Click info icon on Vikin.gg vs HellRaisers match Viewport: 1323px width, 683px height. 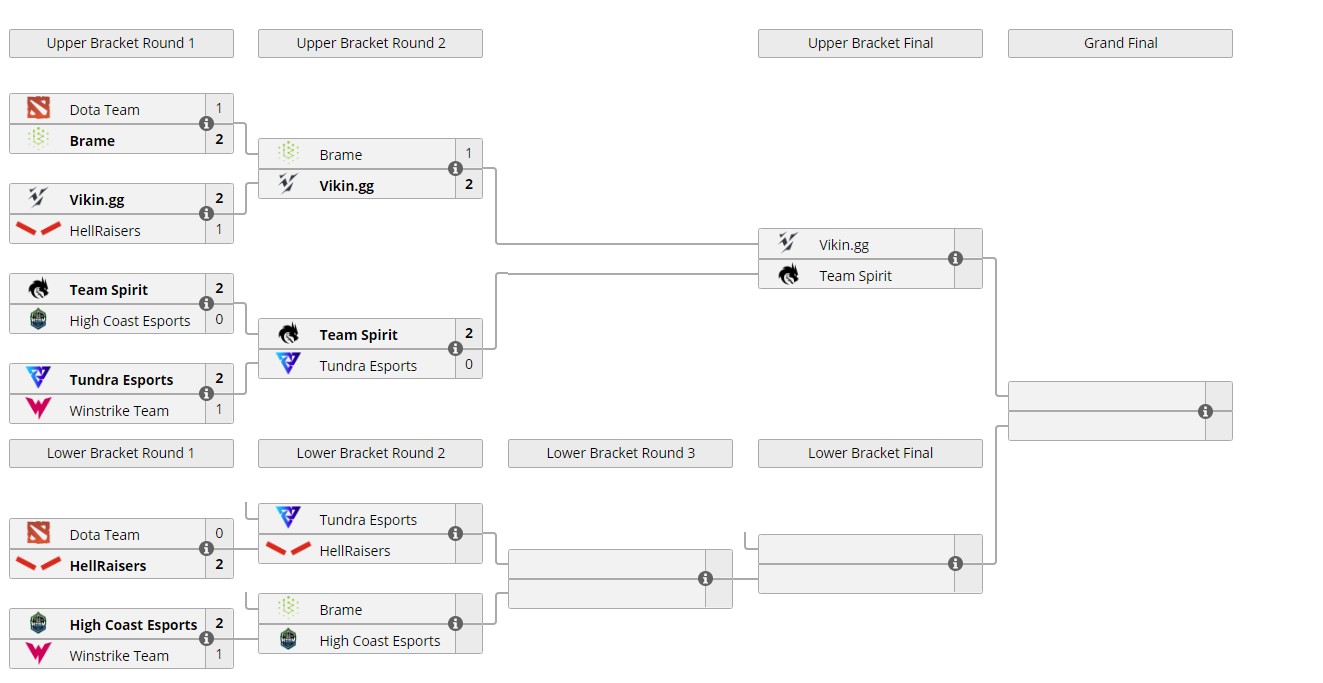pyautogui.click(x=206, y=214)
